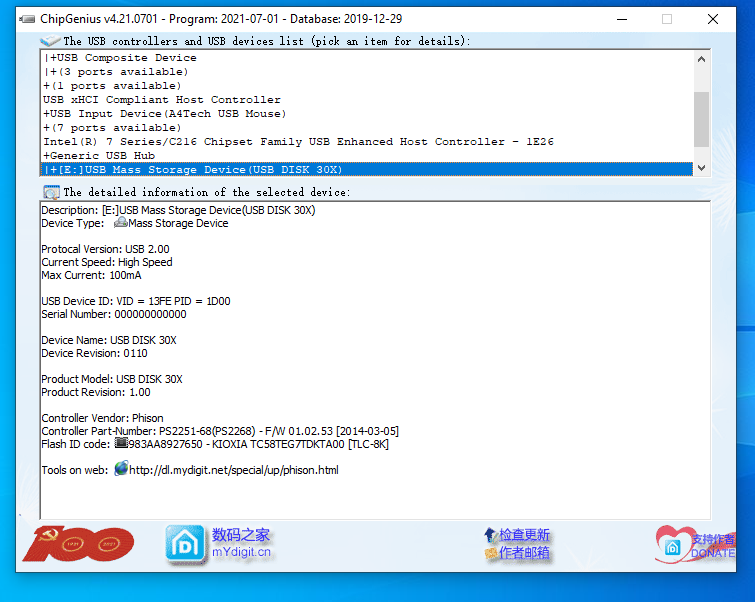Click the globe icon next to Tools on web
755x602 pixels.
pyautogui.click(x=121, y=469)
